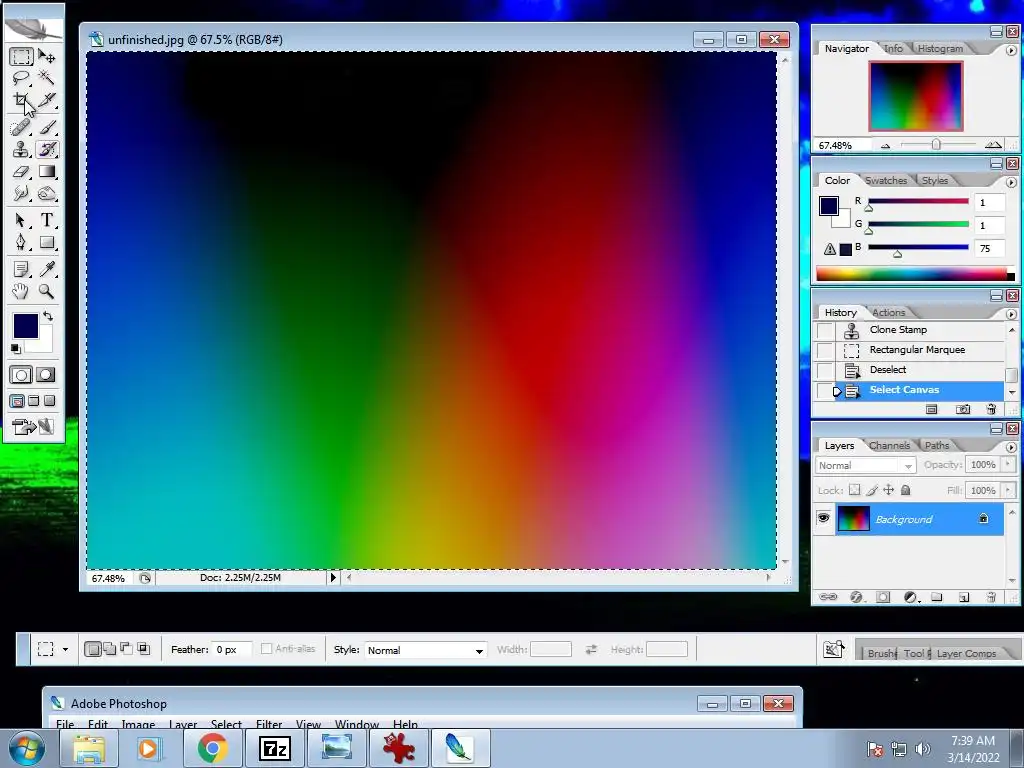Hide the Background layer visibility eye
The height and width of the screenshot is (768, 1024).
824,519
